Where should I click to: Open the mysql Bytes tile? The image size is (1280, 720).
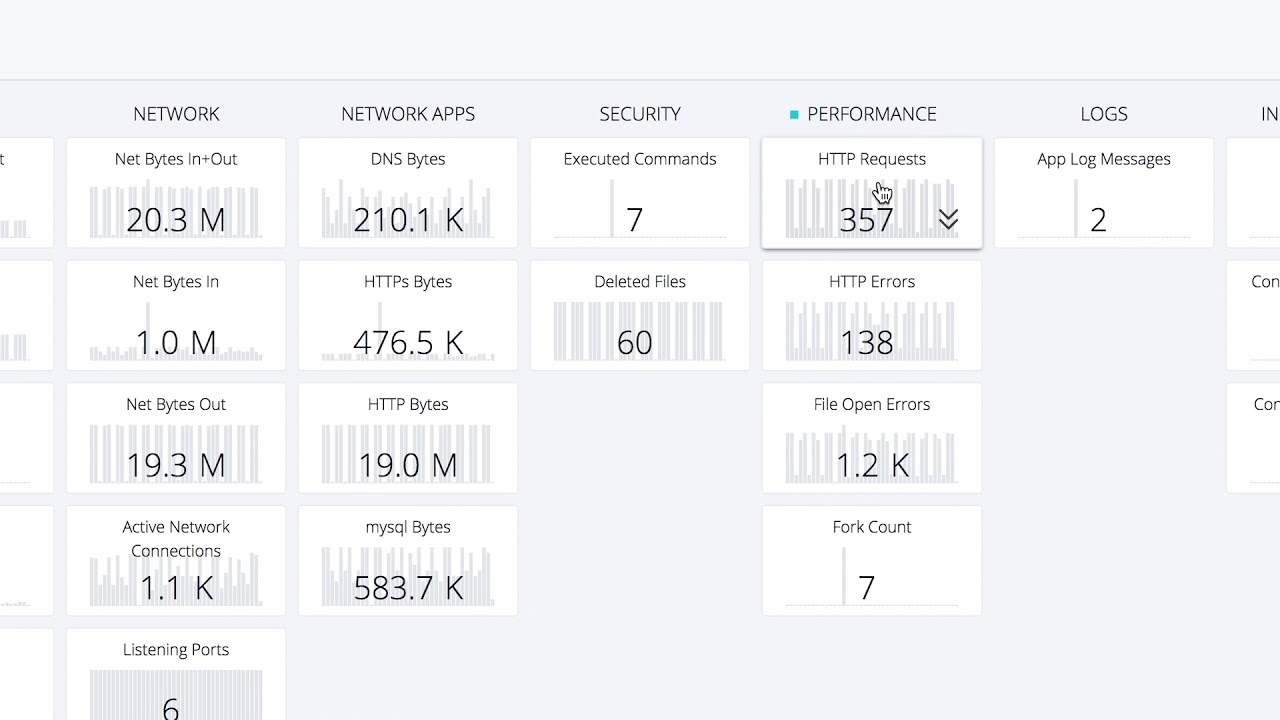(x=408, y=560)
